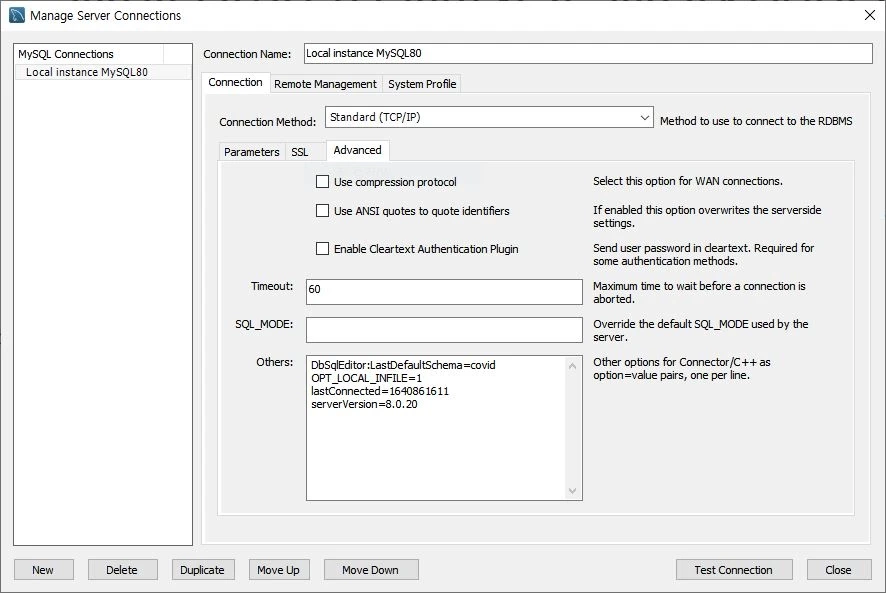Click the Others box scrollbar down arrow

tap(573, 491)
